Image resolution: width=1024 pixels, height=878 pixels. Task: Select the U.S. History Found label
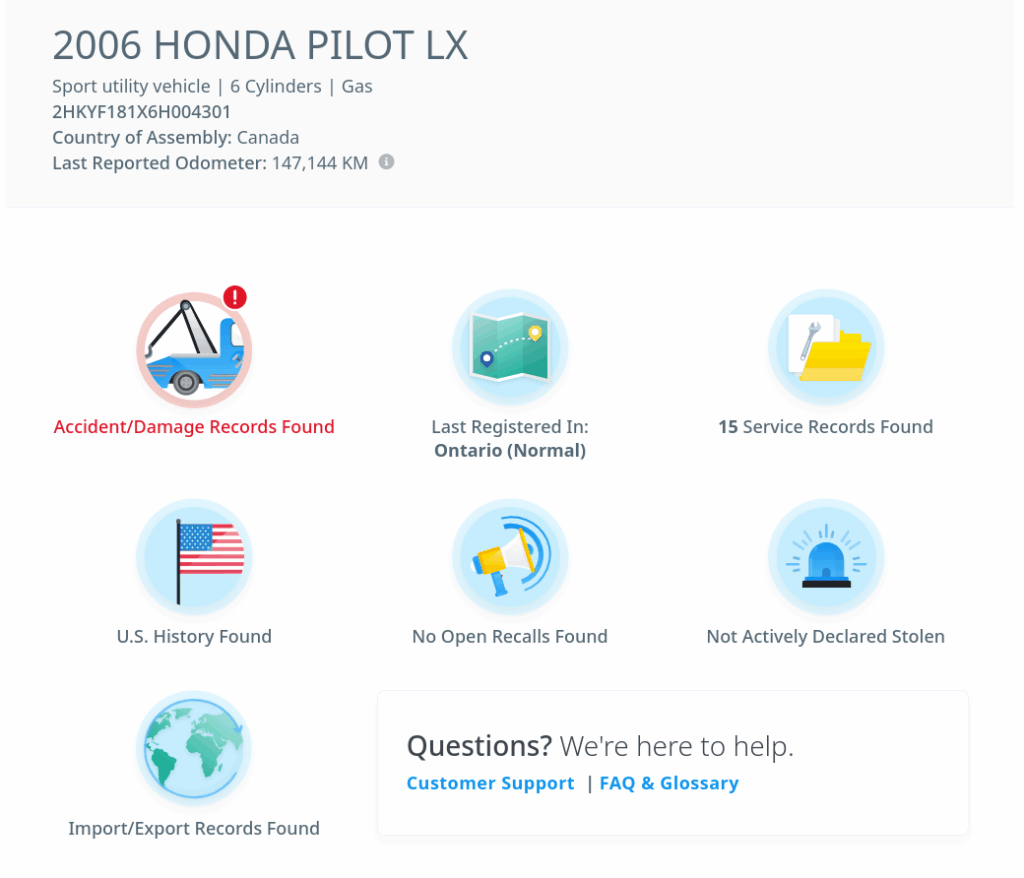tap(194, 637)
